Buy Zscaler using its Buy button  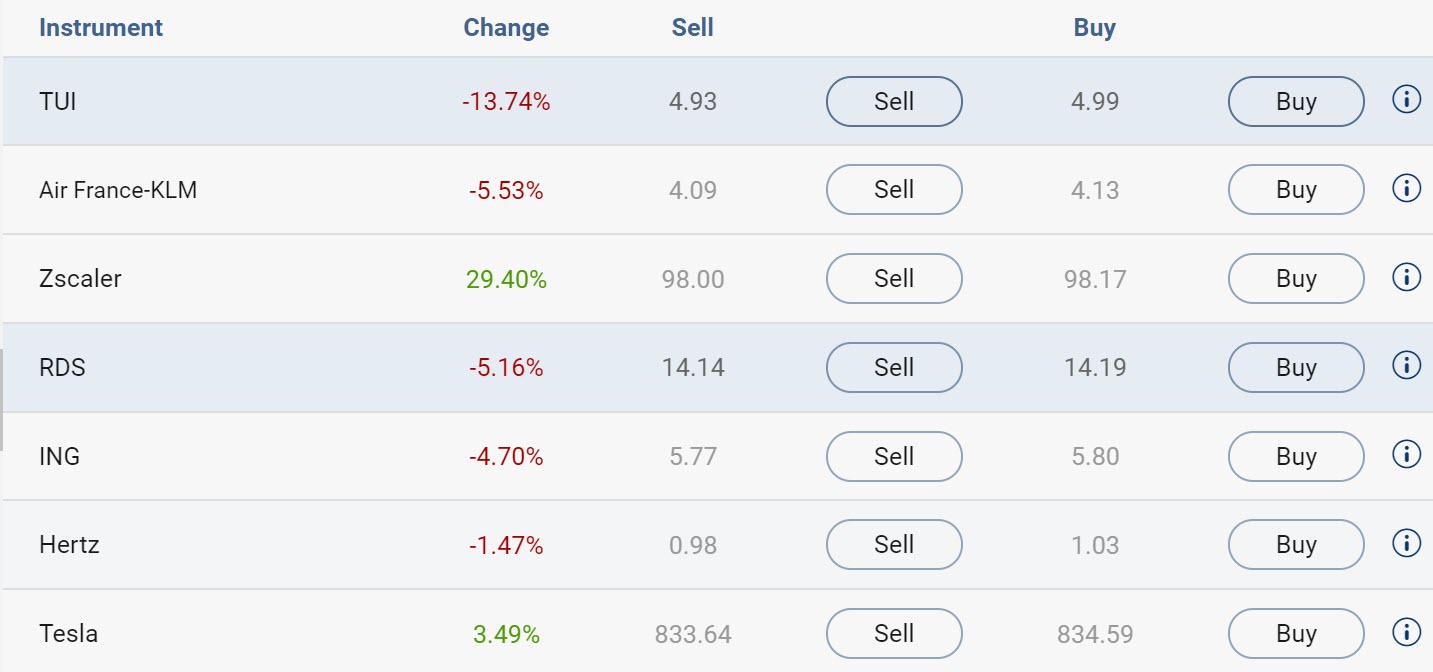coord(1295,278)
